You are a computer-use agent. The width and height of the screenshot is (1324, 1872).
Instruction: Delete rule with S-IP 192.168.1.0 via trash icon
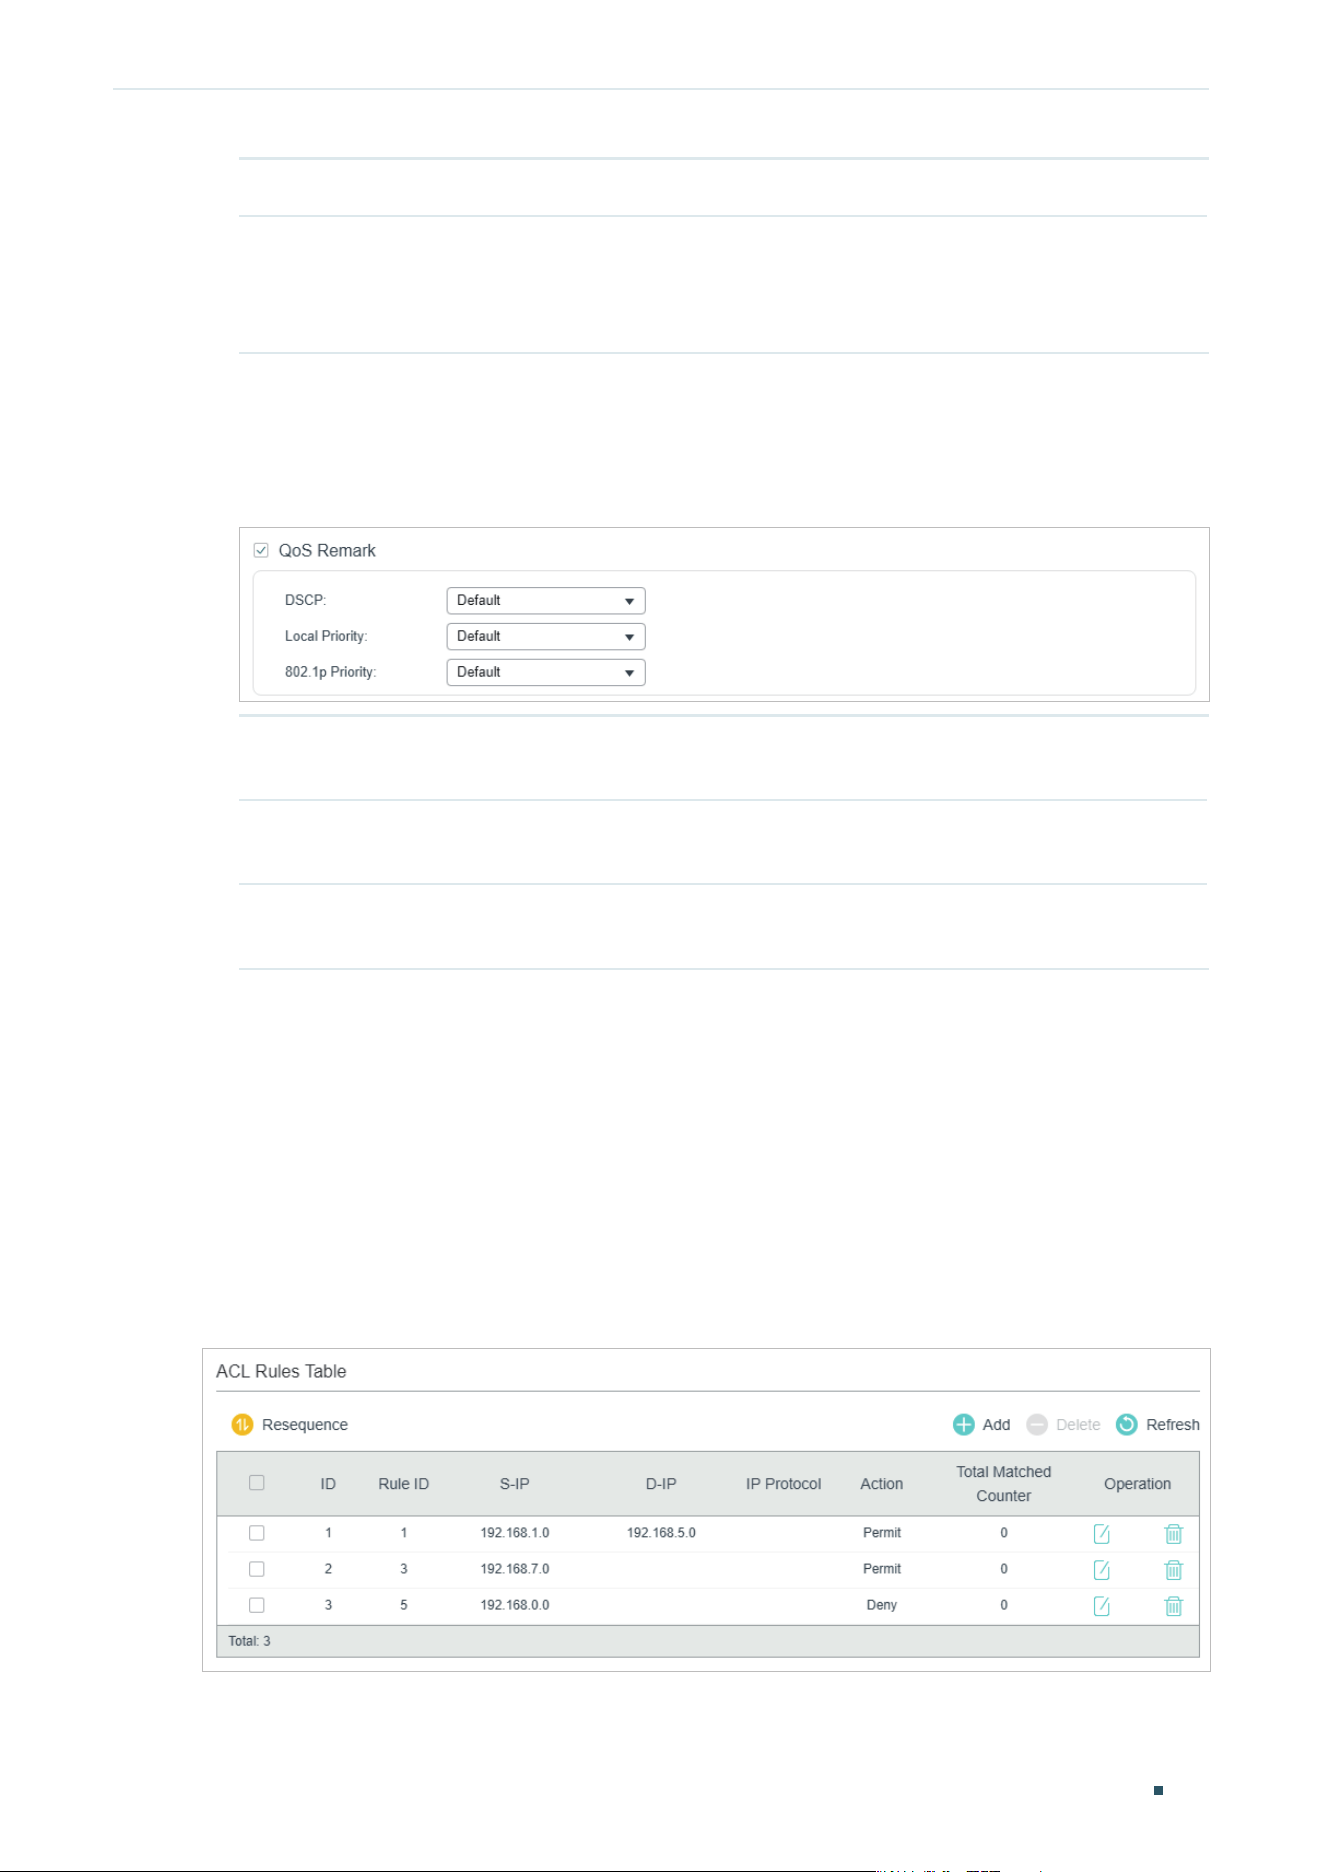(1174, 1534)
